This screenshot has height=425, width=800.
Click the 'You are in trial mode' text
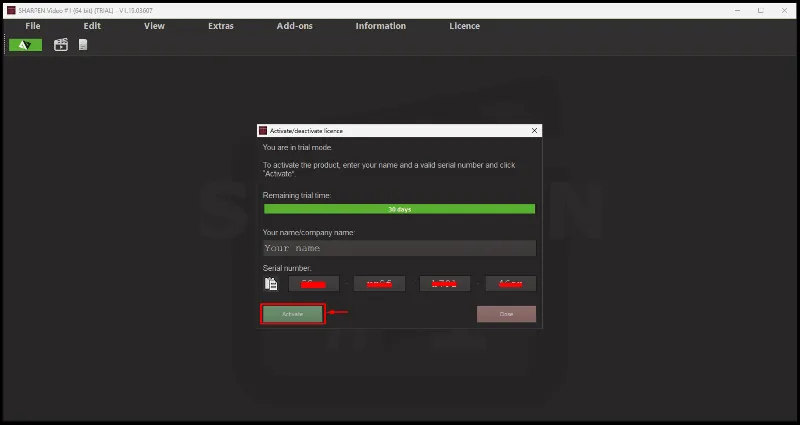pyautogui.click(x=297, y=147)
